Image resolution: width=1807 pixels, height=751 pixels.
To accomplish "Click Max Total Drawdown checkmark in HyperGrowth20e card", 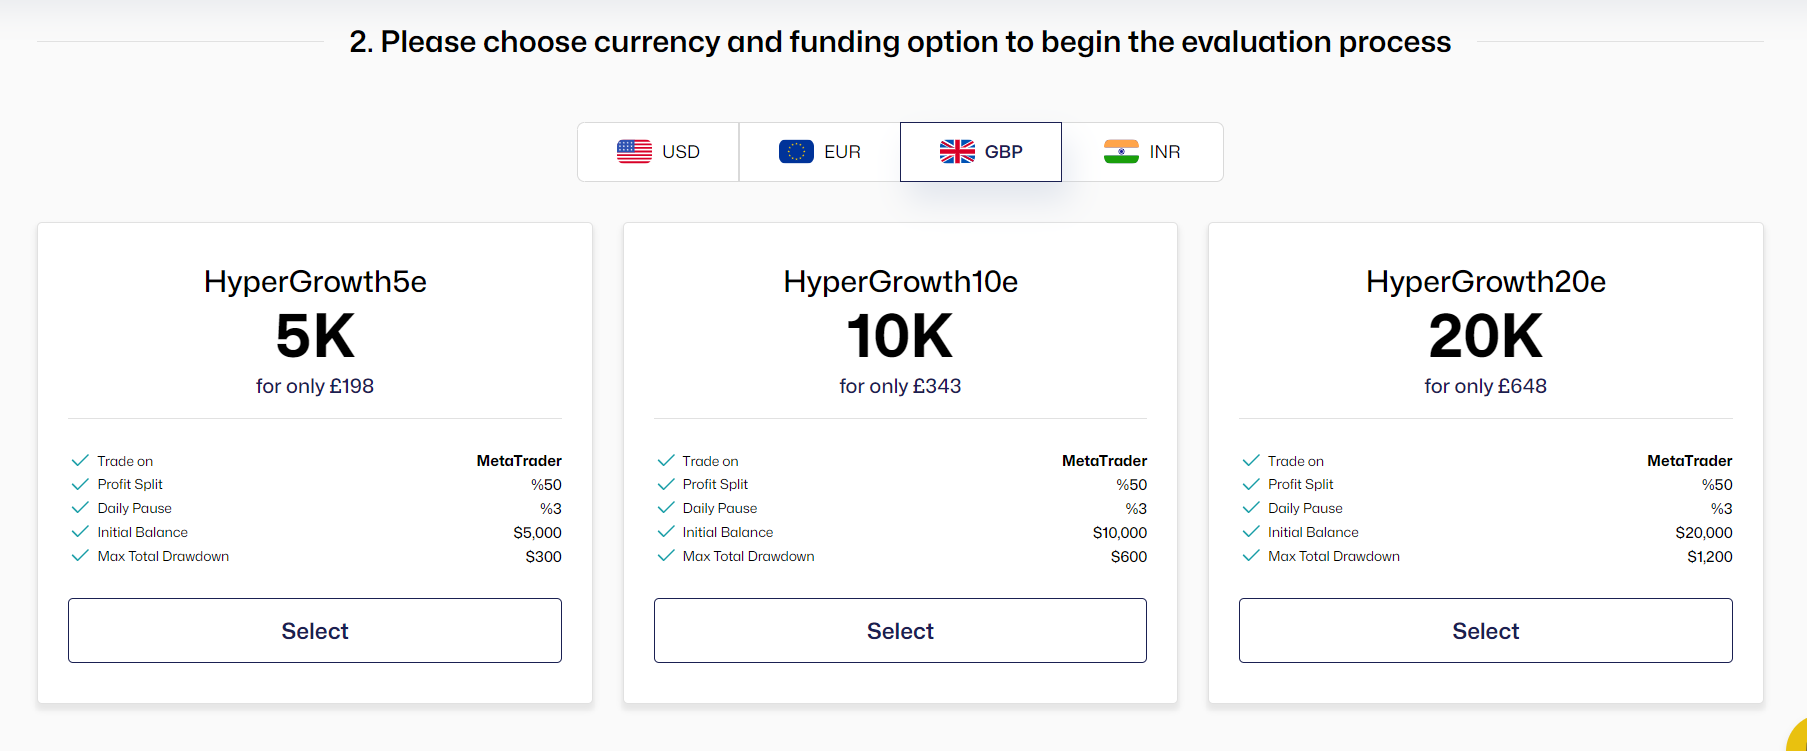I will [1251, 556].
